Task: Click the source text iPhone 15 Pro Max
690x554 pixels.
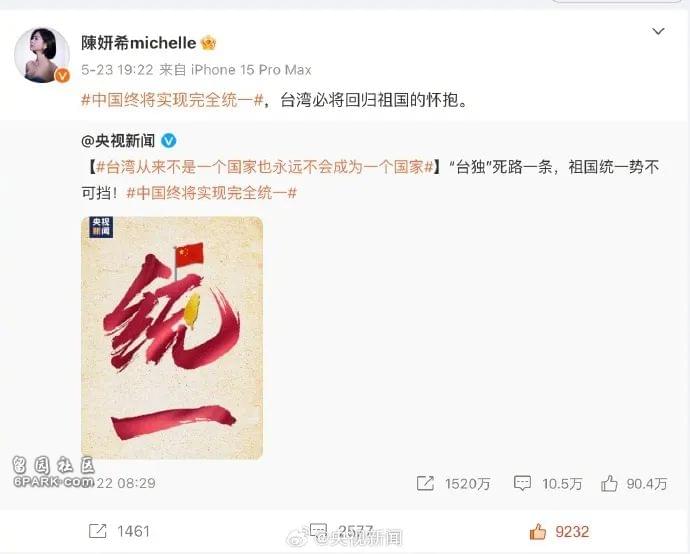Action: coord(251,70)
